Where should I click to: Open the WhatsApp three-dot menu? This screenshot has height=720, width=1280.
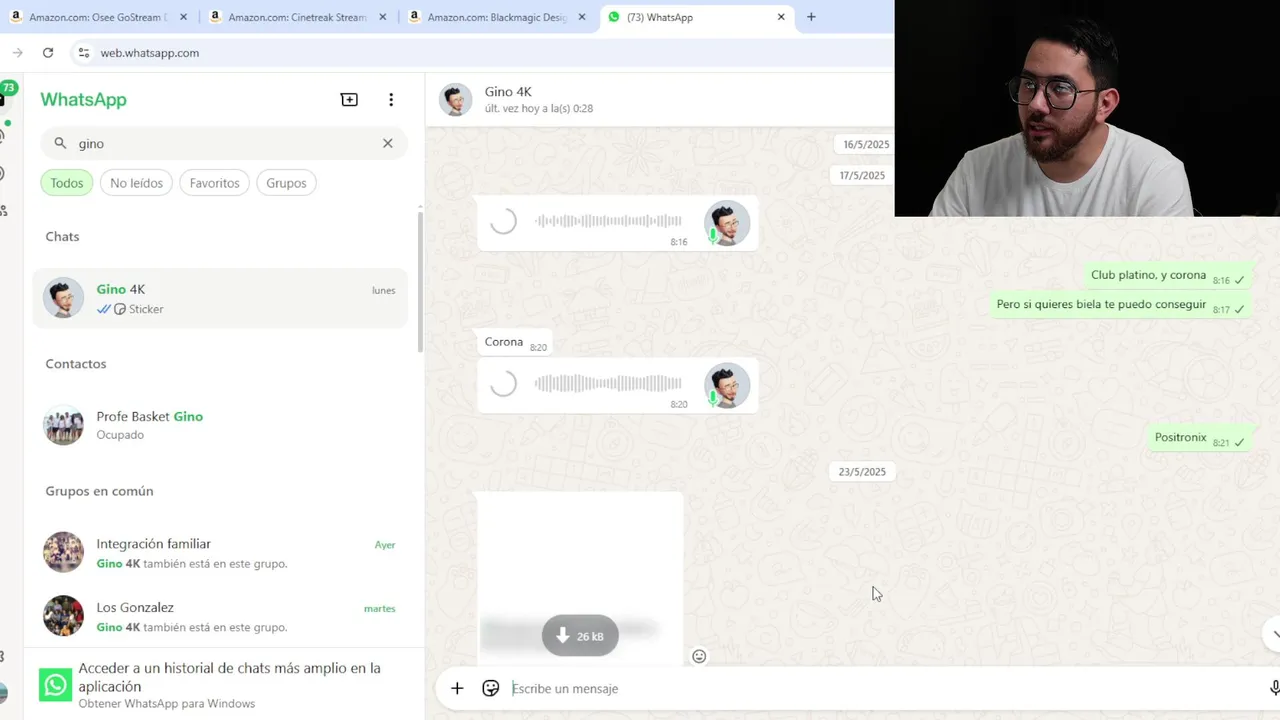[391, 99]
